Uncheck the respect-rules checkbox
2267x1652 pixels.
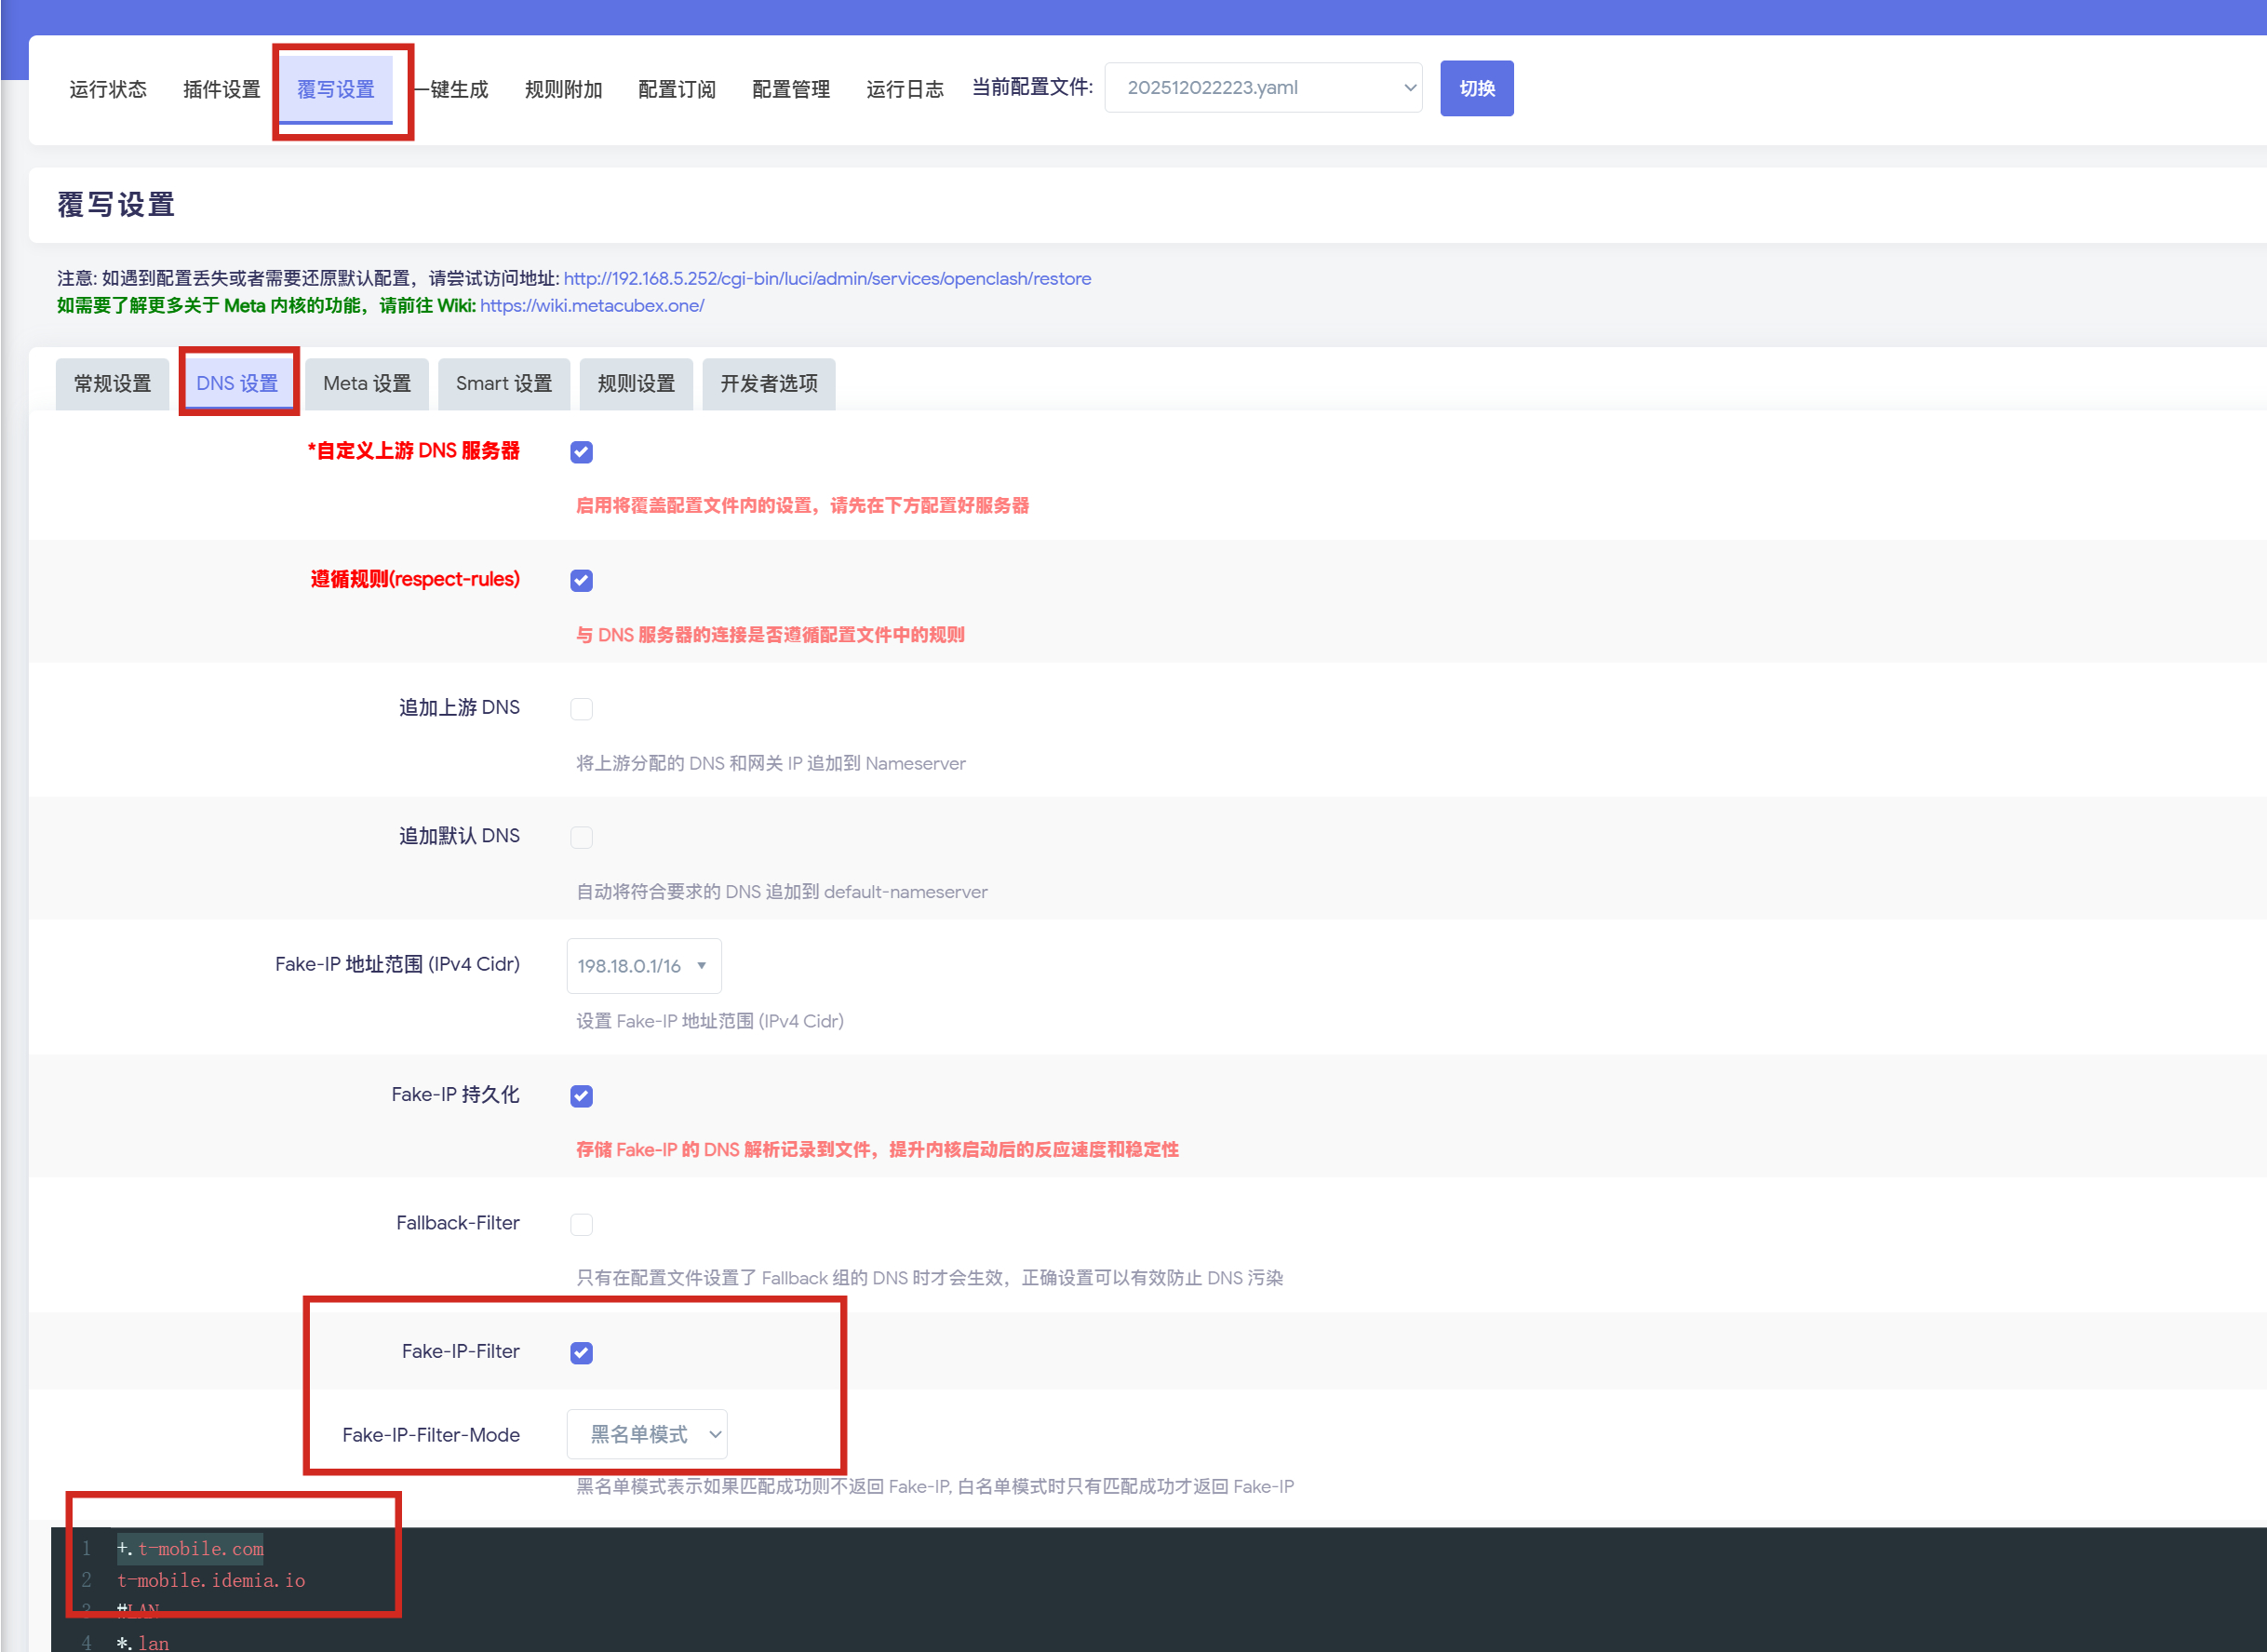(x=581, y=581)
